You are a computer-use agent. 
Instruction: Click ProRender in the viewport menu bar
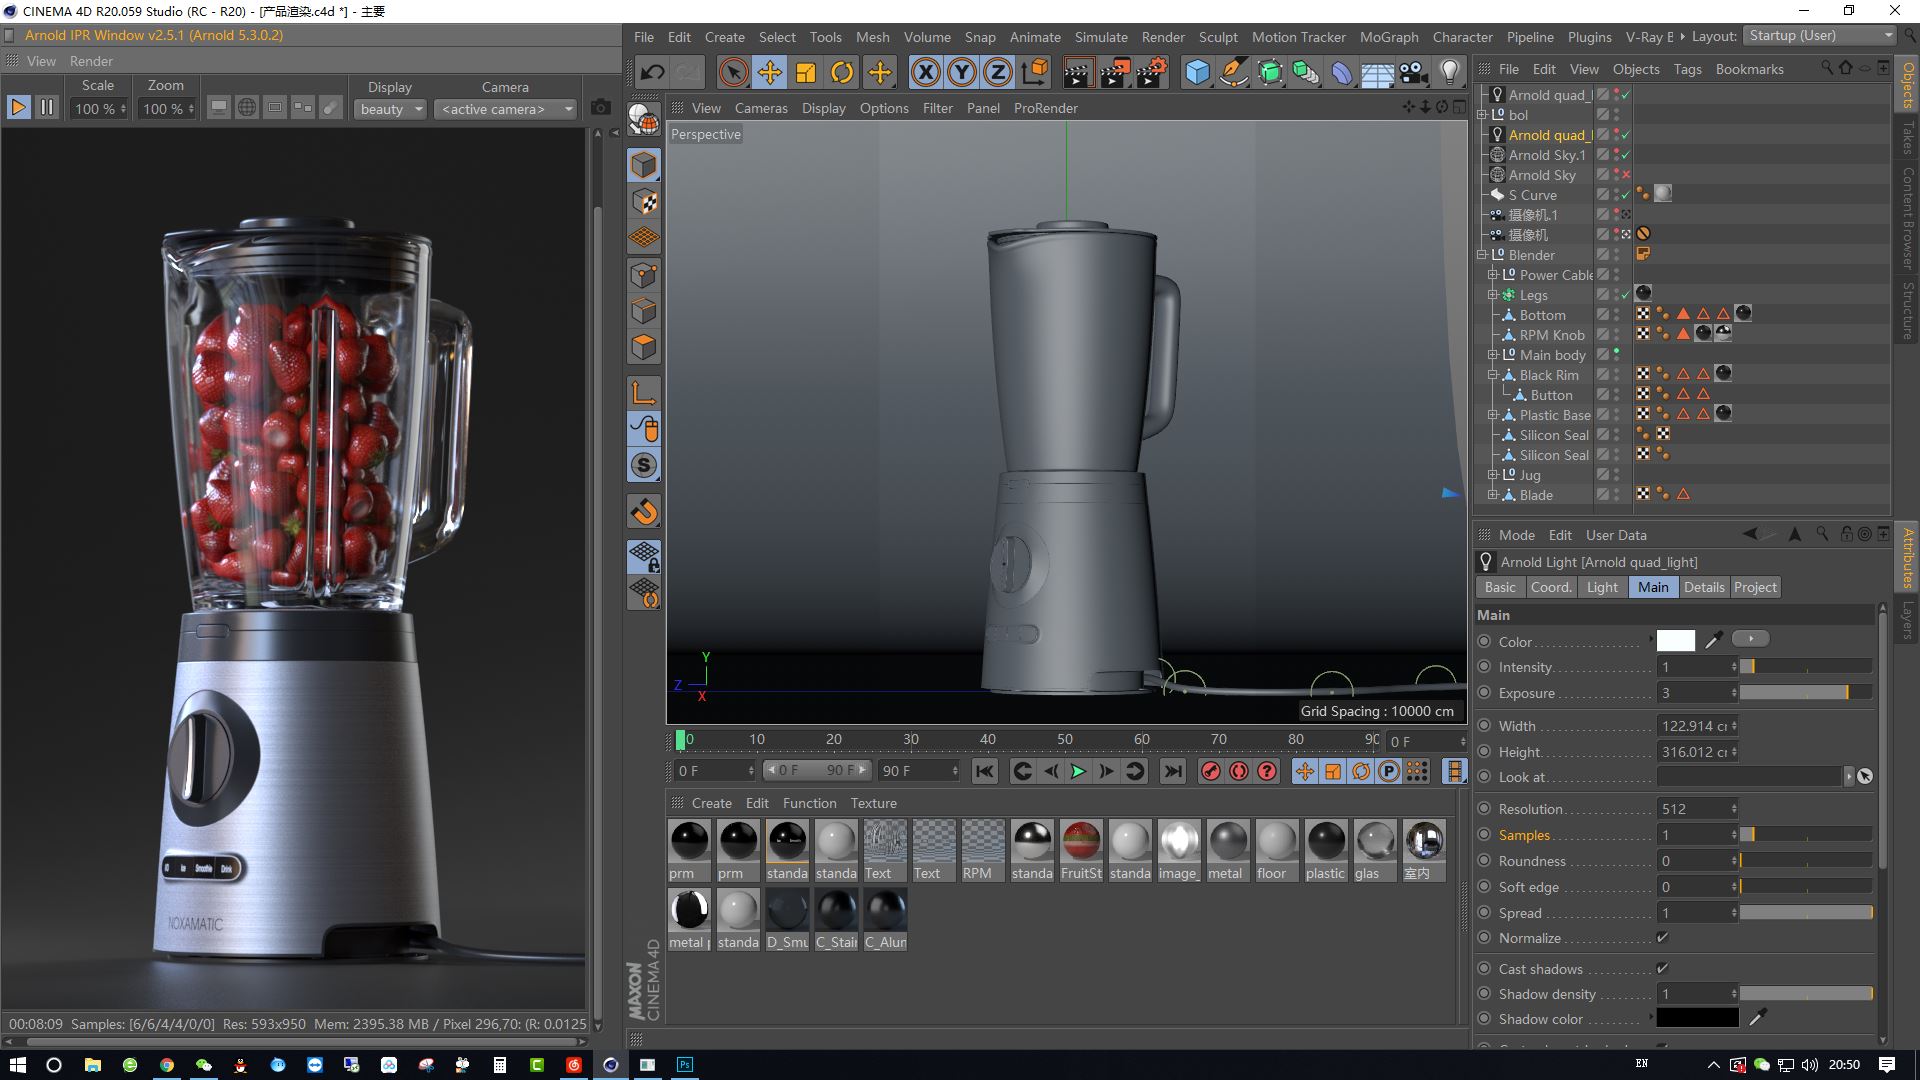1046,108
